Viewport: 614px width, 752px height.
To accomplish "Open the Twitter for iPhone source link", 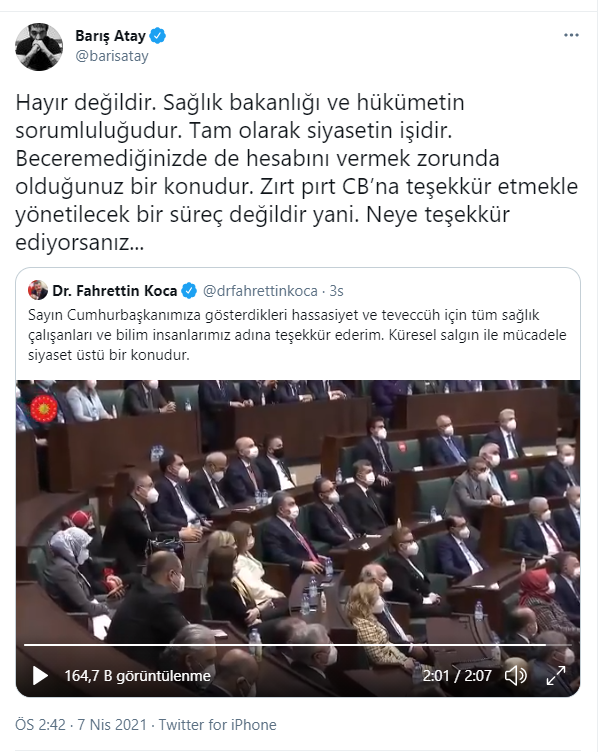I will [218, 724].
